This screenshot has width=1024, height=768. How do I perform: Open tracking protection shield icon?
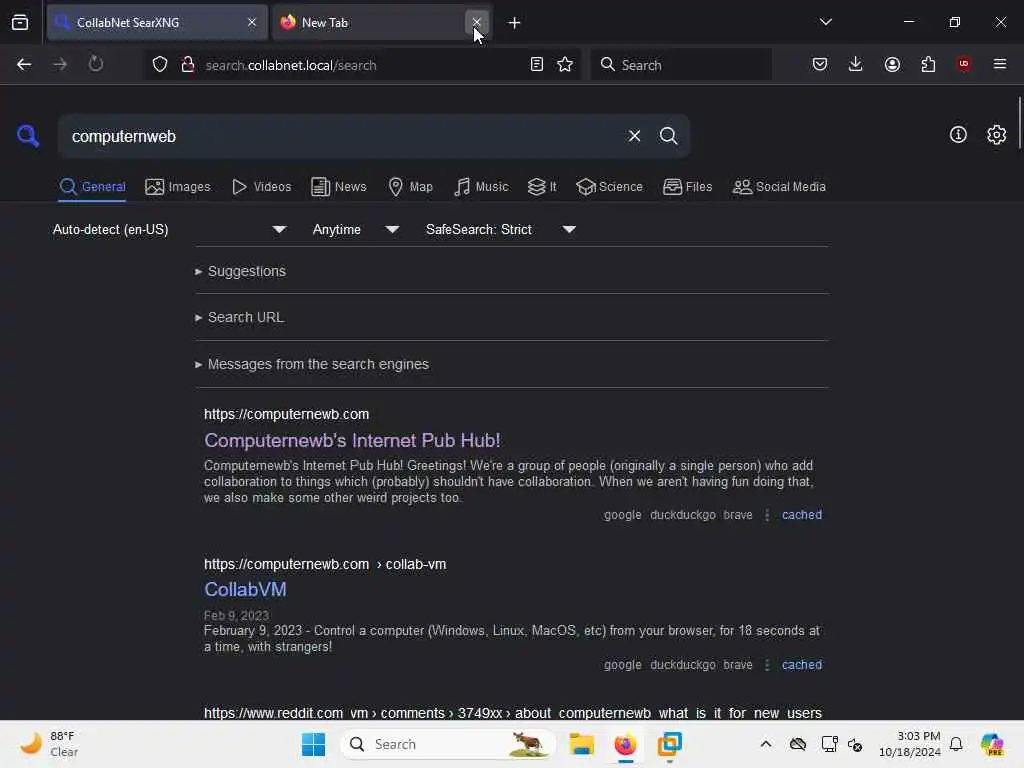point(160,64)
